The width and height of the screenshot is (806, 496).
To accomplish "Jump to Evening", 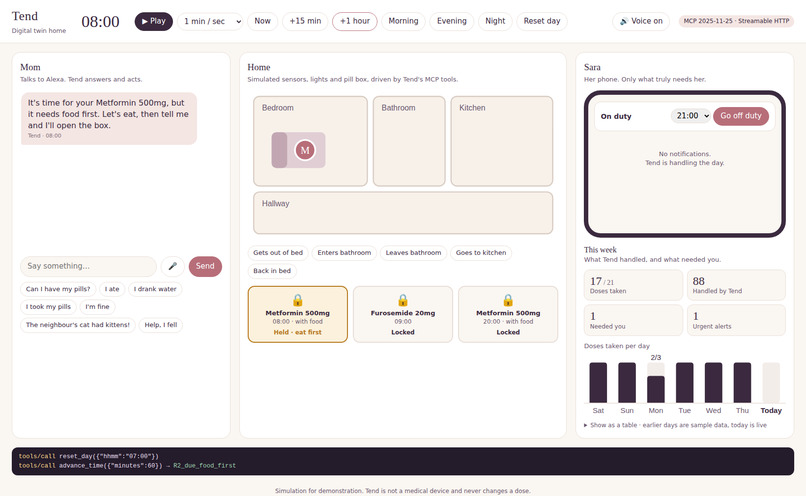I will pos(452,21).
